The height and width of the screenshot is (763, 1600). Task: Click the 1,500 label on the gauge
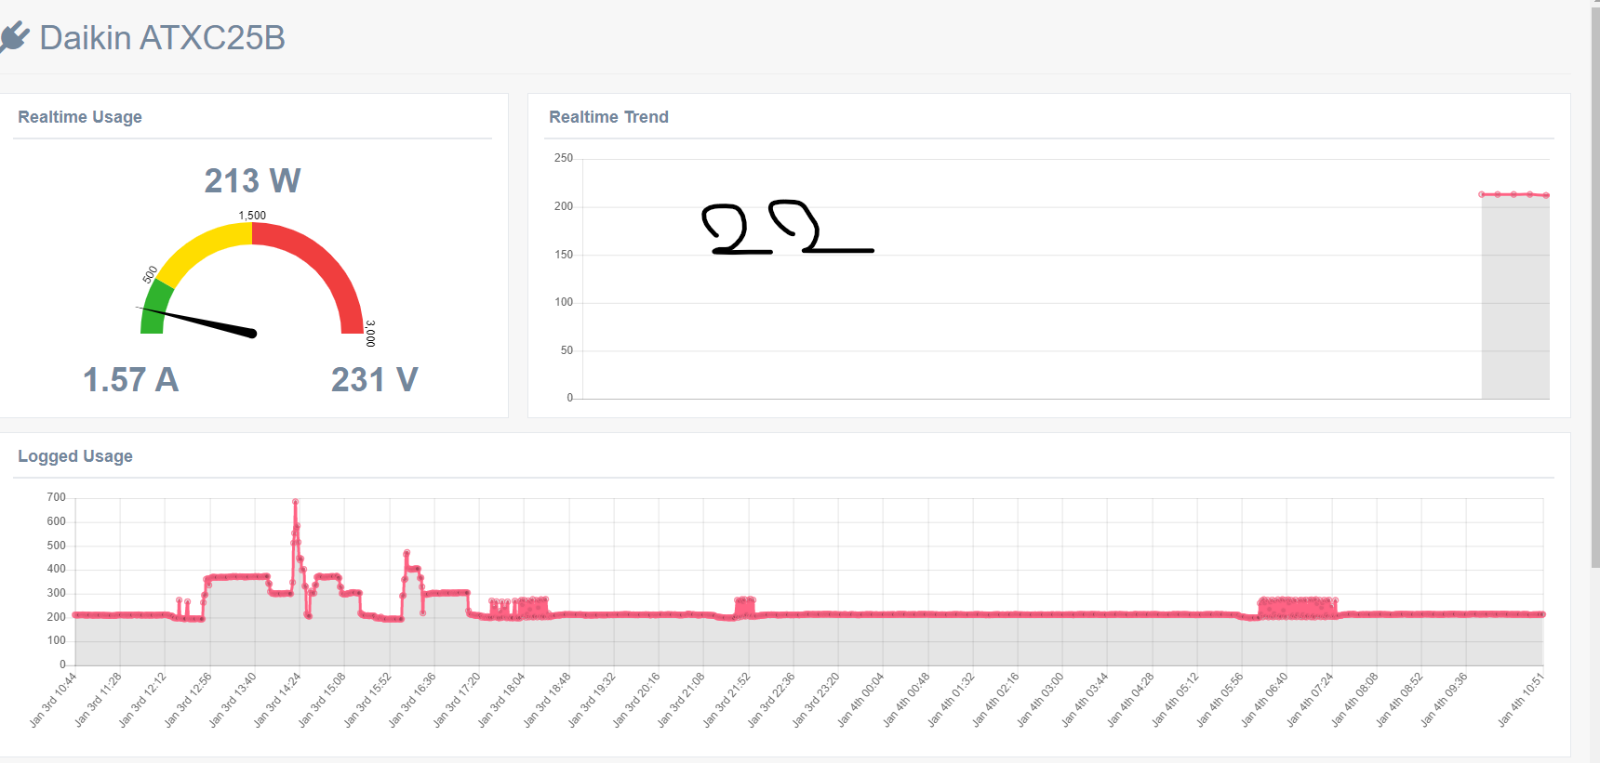[252, 215]
